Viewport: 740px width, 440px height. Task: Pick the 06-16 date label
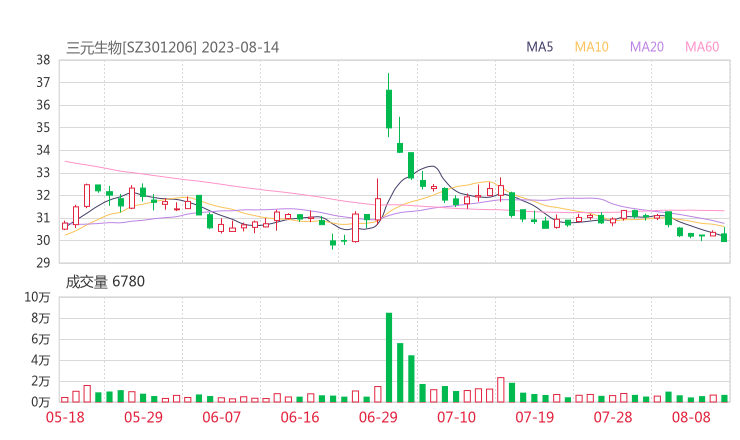(x=300, y=417)
